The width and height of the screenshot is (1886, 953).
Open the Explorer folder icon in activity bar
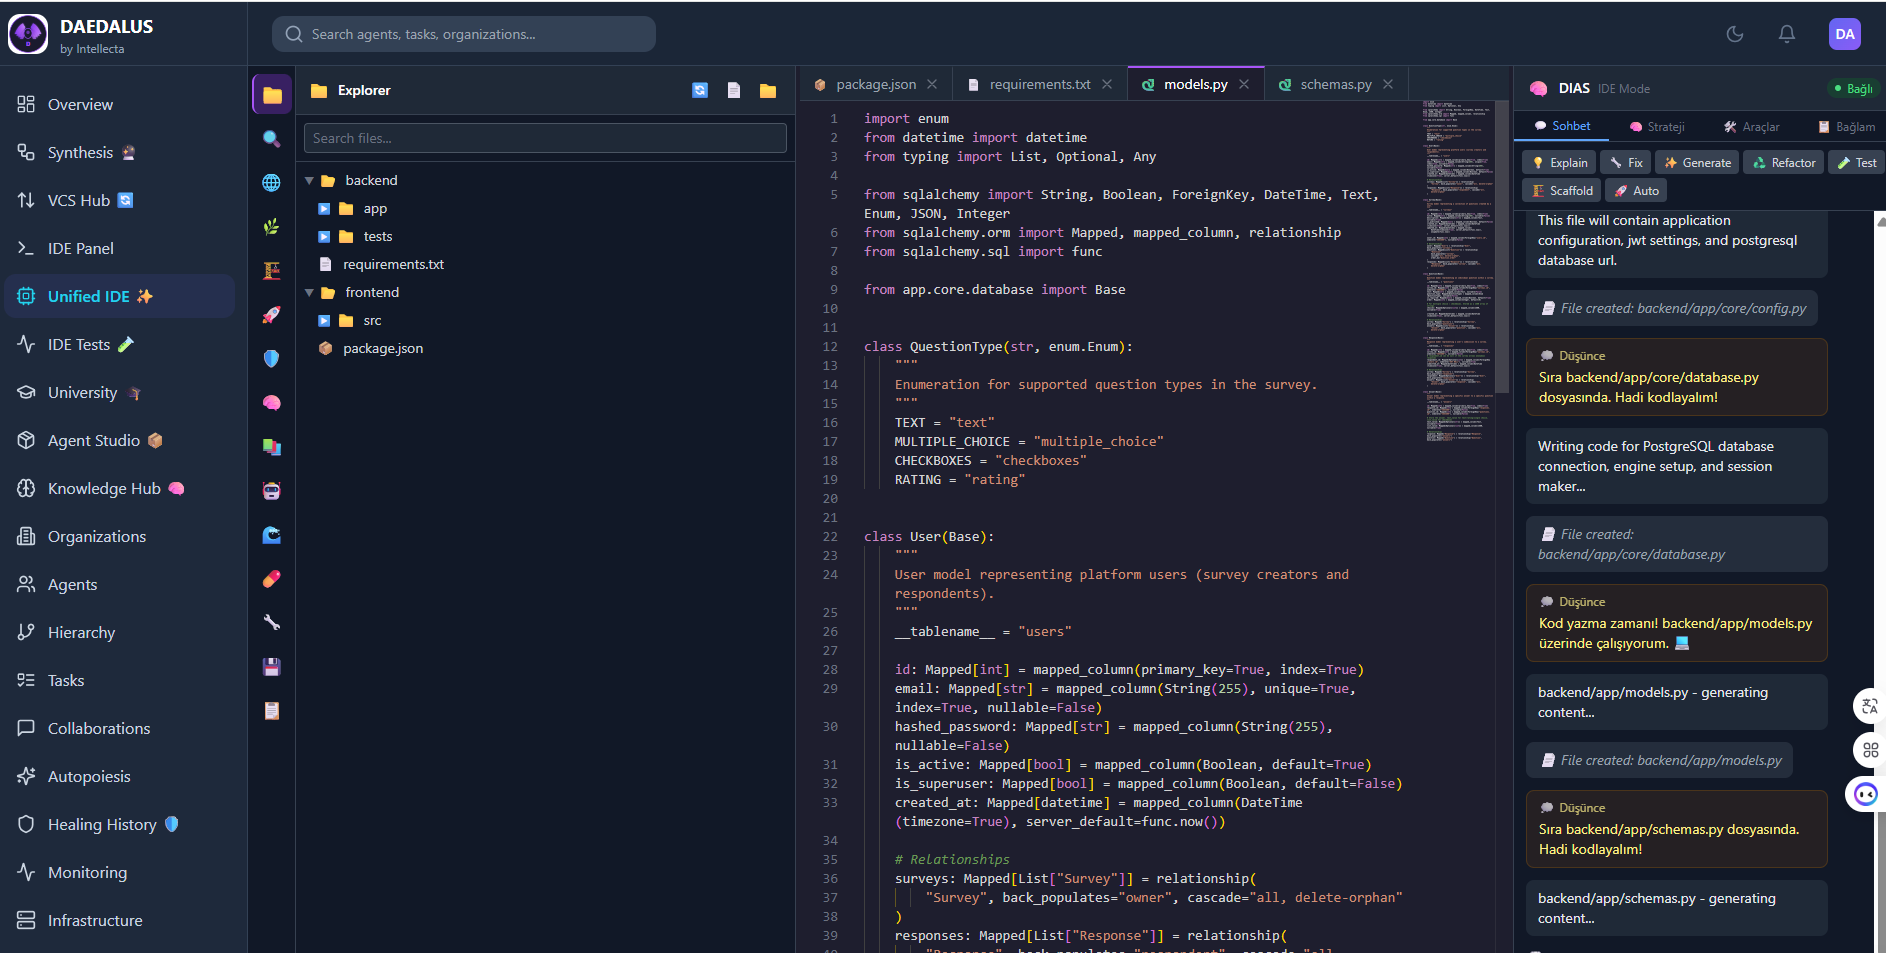(x=272, y=95)
